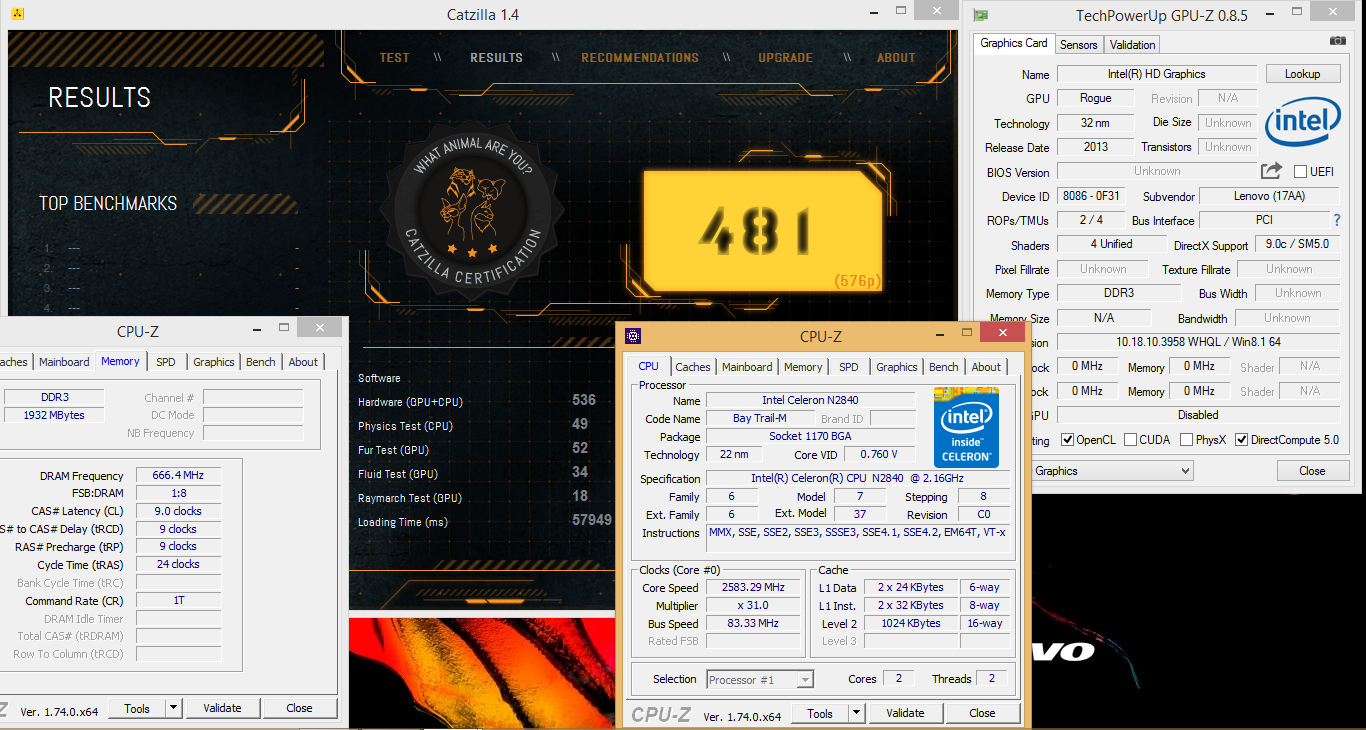Click the Catzilla app icon in title bar
The height and width of the screenshot is (730, 1366).
[17, 14]
